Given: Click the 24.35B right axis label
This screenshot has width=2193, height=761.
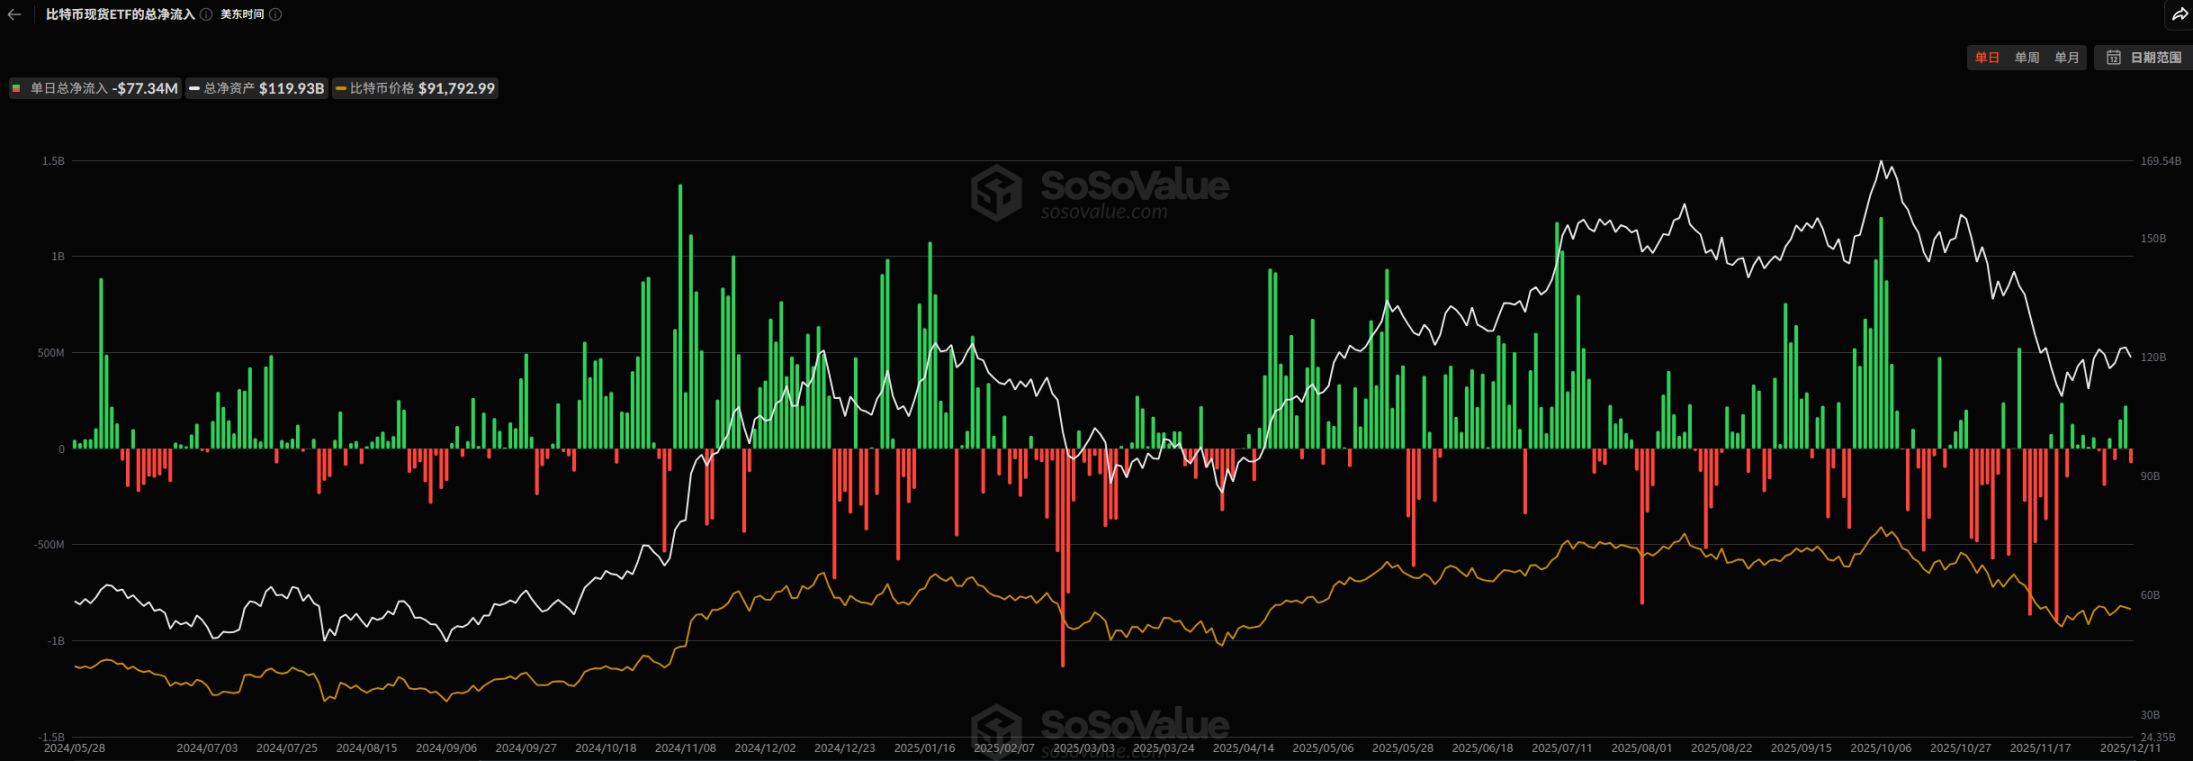Looking at the screenshot, I should coord(2157,738).
